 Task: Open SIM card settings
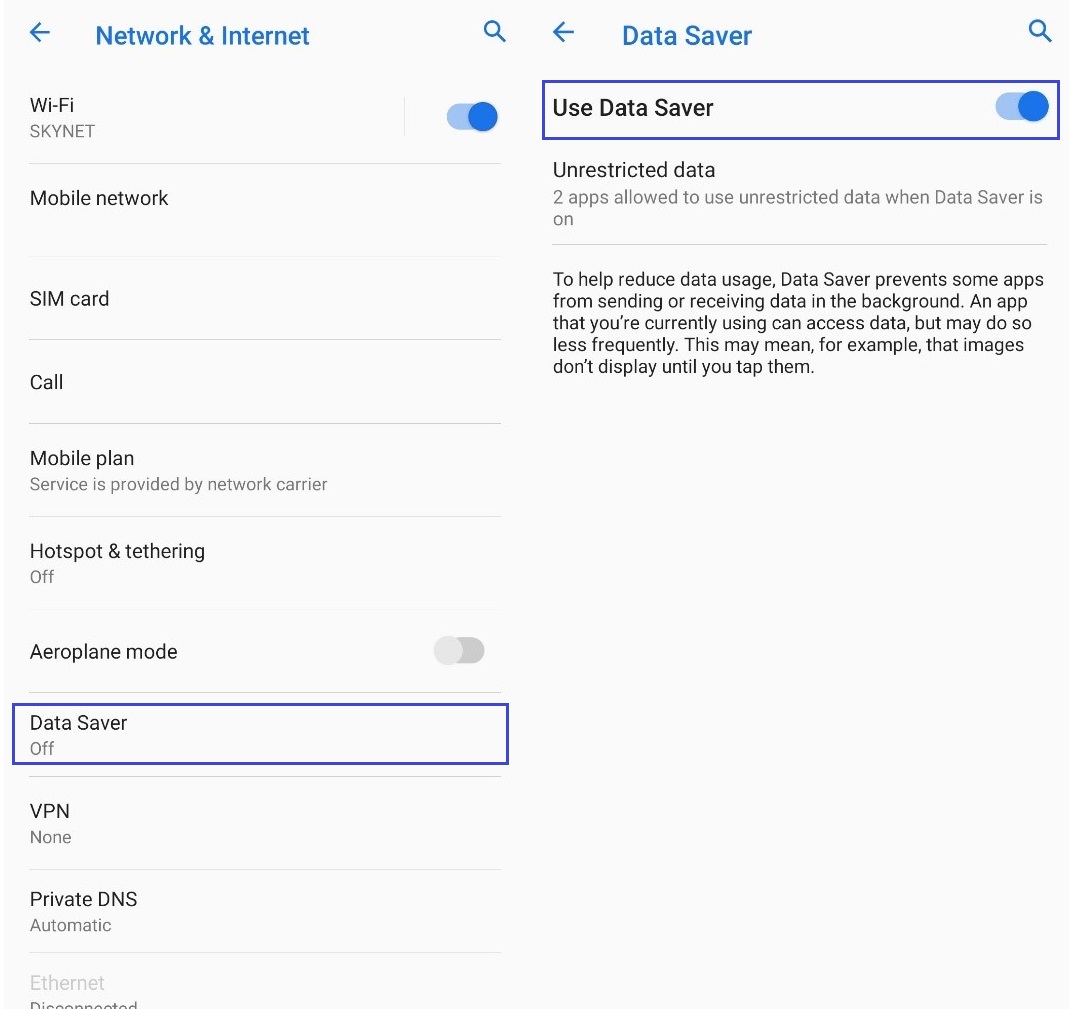click(265, 299)
